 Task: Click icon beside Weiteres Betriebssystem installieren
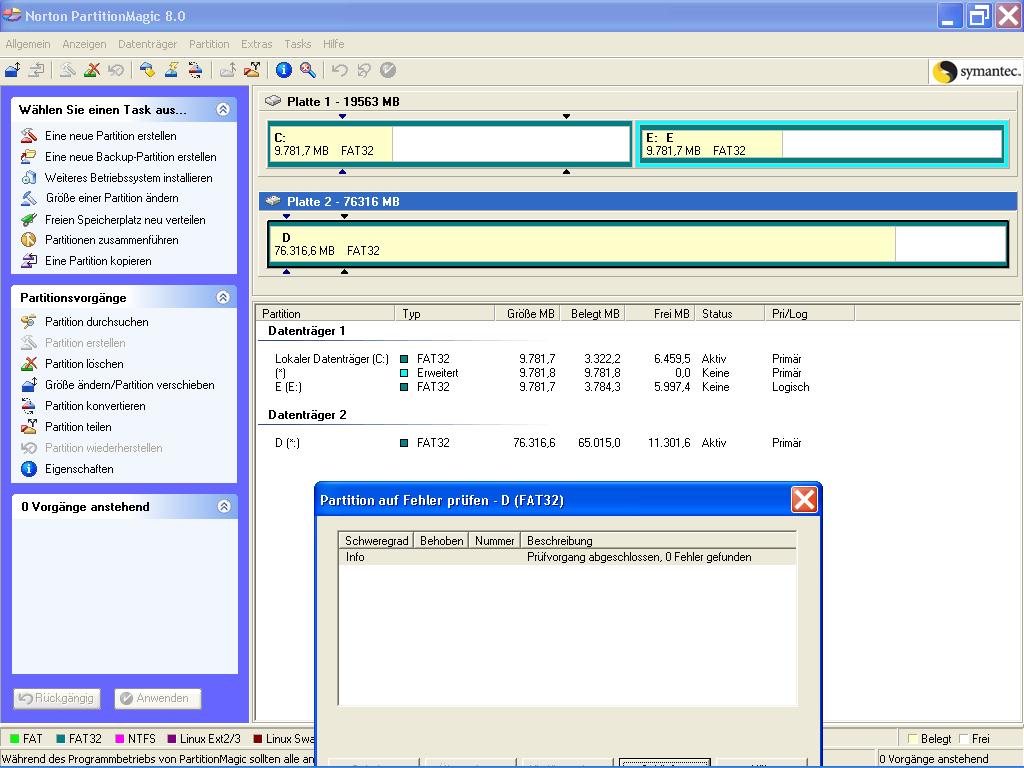(29, 178)
